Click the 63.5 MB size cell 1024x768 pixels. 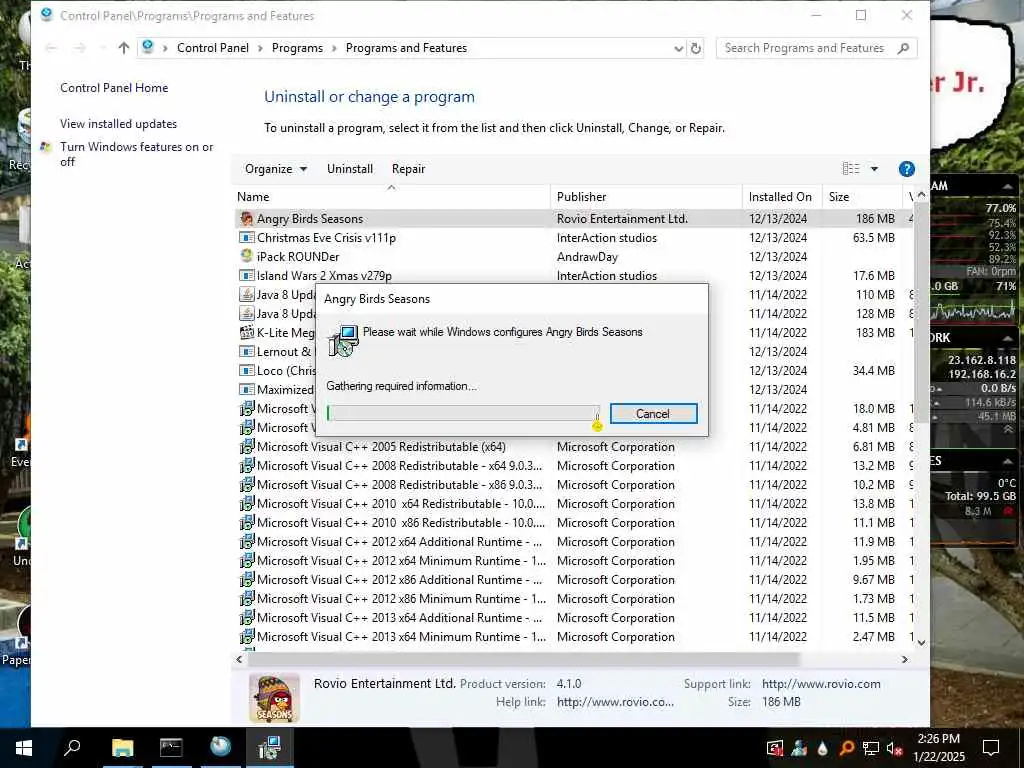[874, 238]
